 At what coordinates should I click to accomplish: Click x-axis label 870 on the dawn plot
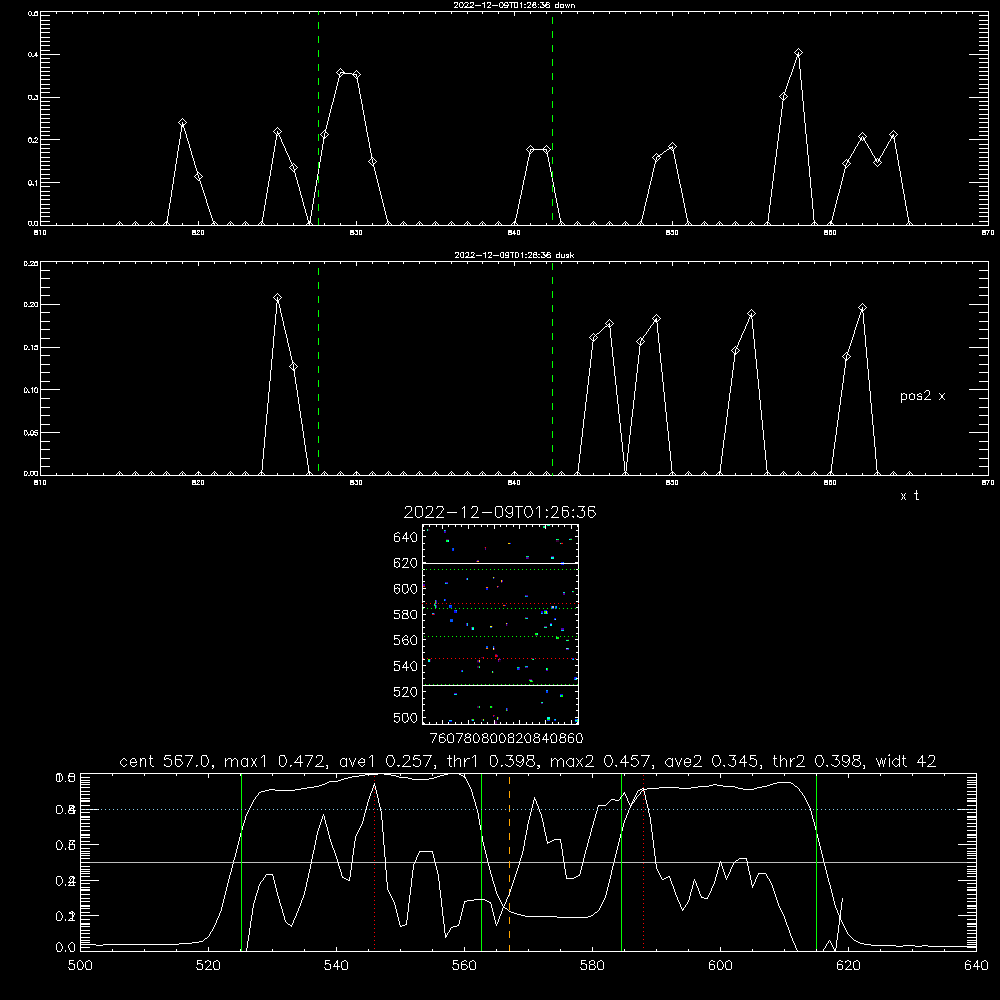coord(988,233)
